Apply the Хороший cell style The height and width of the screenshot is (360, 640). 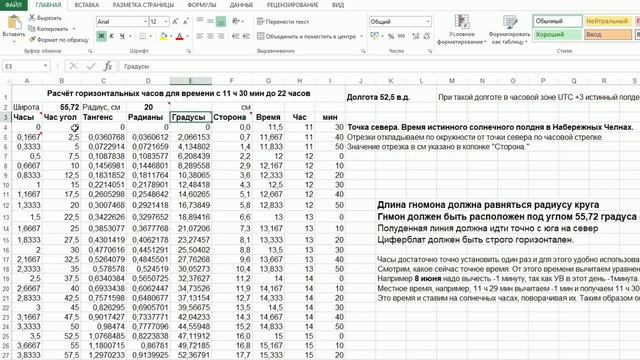tap(557, 35)
